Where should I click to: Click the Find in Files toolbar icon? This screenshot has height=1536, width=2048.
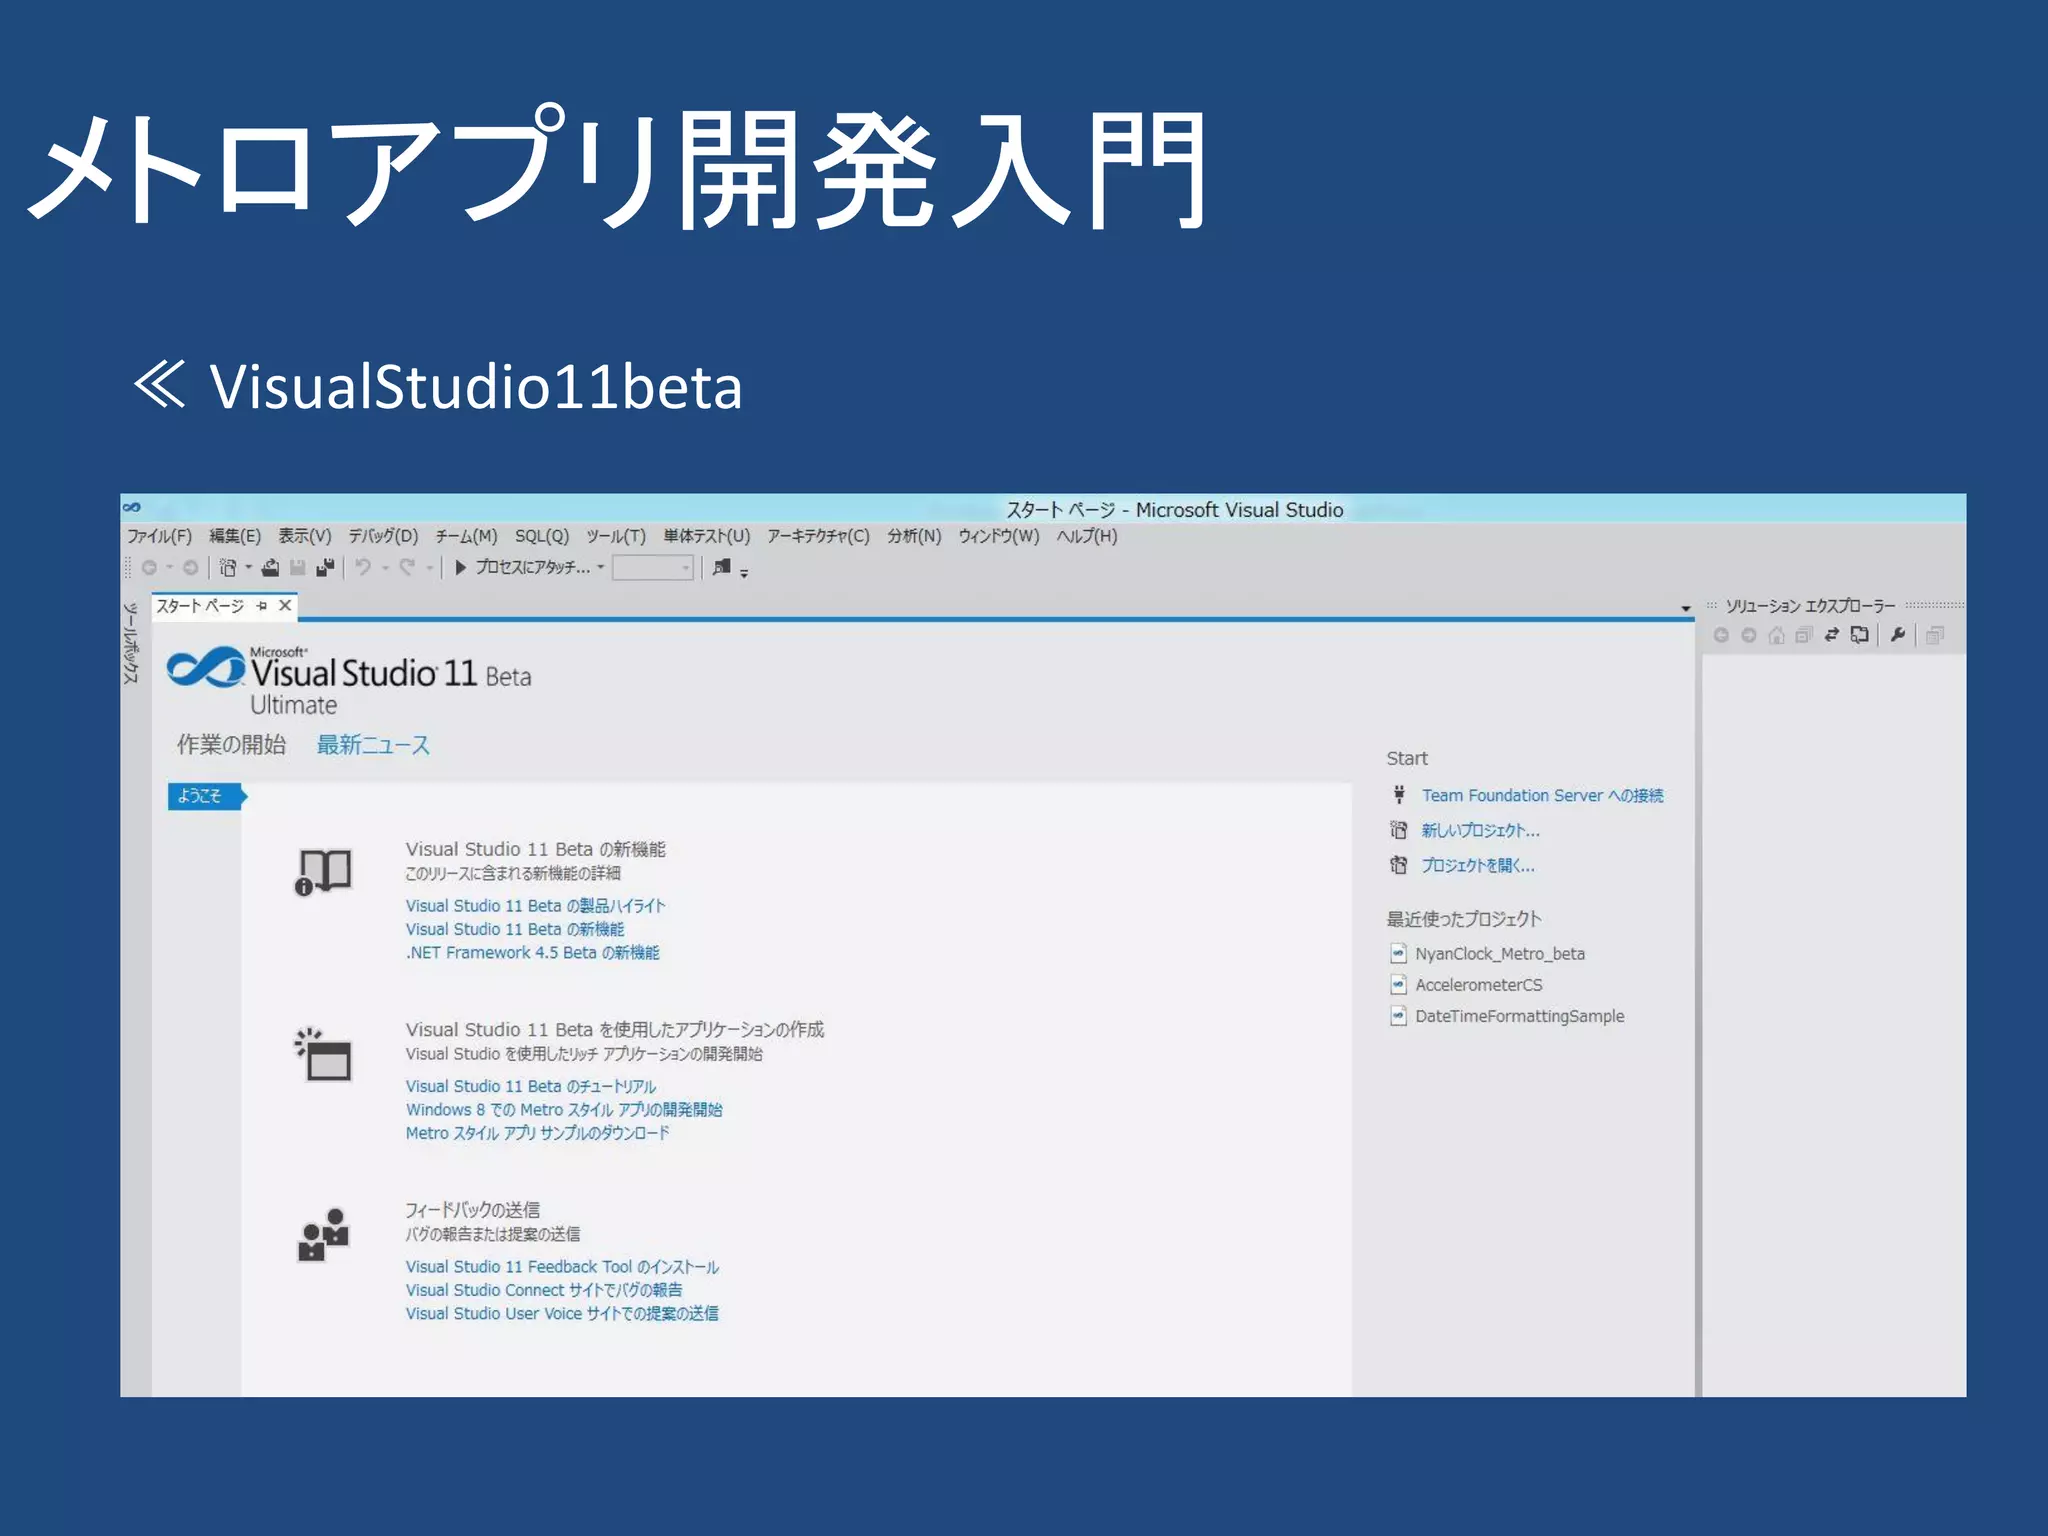(x=721, y=568)
